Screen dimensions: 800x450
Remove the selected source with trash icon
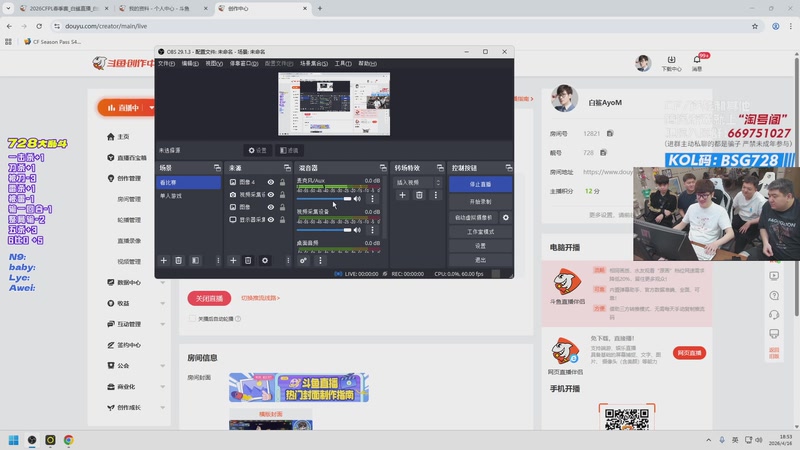[x=248, y=260]
